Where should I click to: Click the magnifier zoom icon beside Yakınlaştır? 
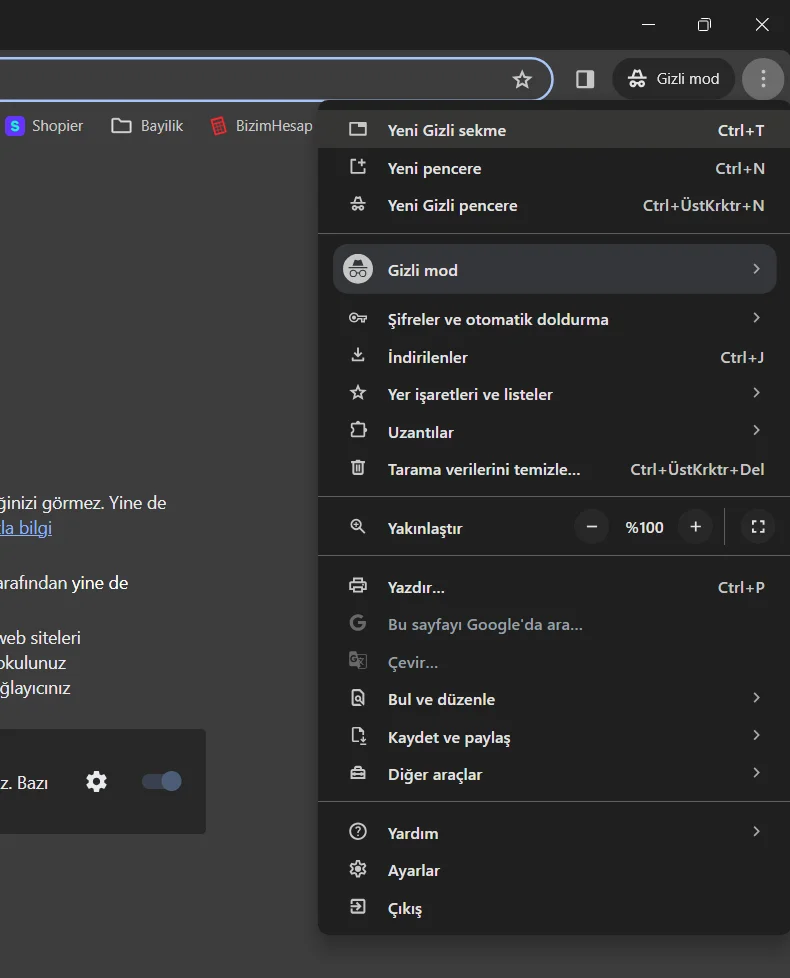[358, 526]
